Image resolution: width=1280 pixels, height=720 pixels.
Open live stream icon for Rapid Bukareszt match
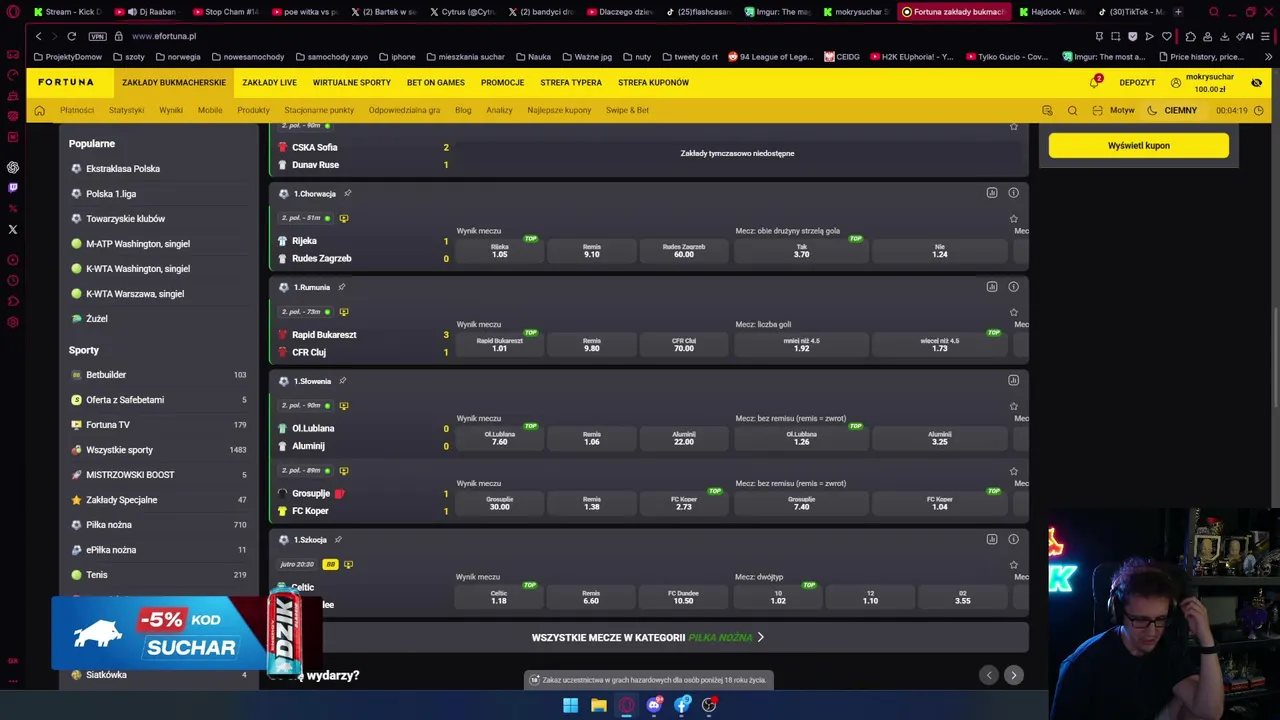pyautogui.click(x=344, y=312)
